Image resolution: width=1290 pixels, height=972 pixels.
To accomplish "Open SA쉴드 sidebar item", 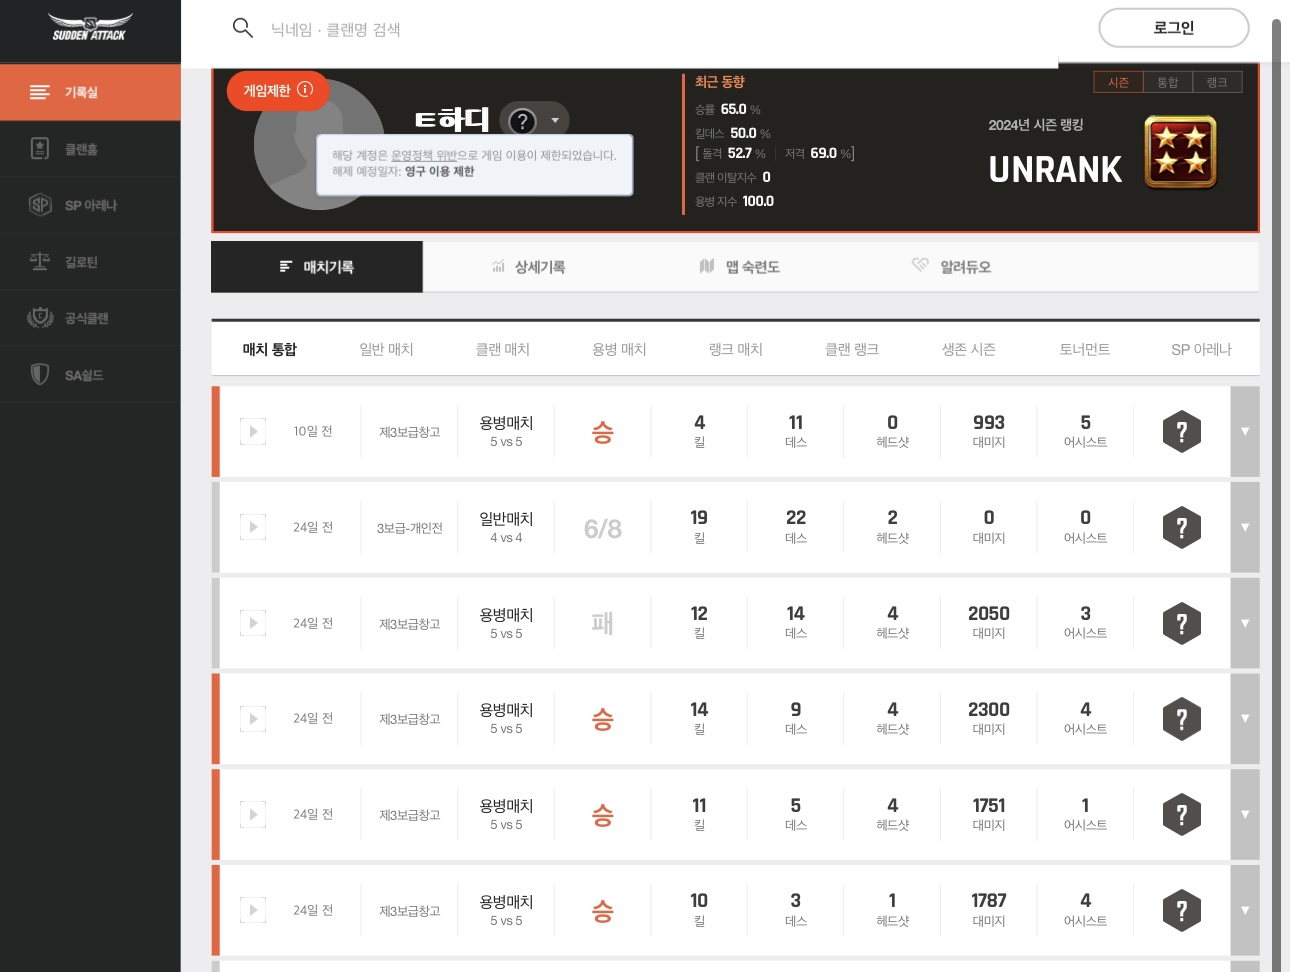I will point(83,375).
